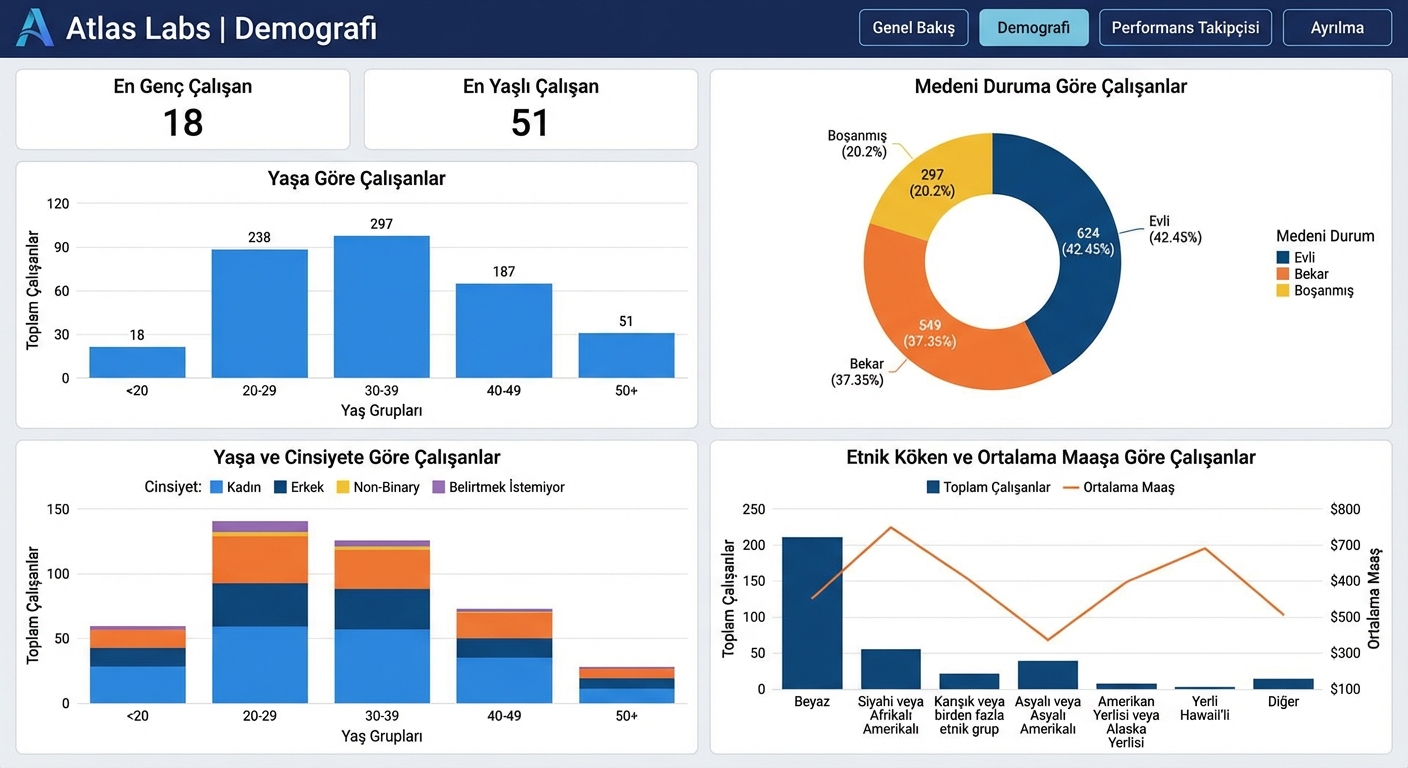Go to the Ayrılma tab
1408x768 pixels.
click(x=1337, y=28)
